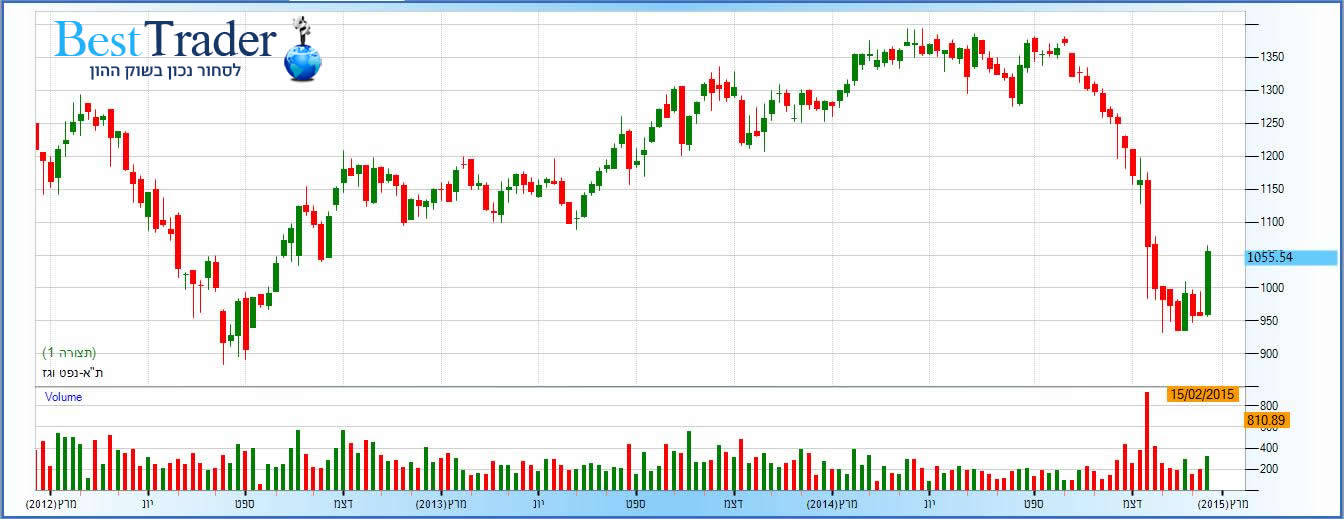
Task: Click the (2014) מרץ label on the time axis
Action: 835,504
